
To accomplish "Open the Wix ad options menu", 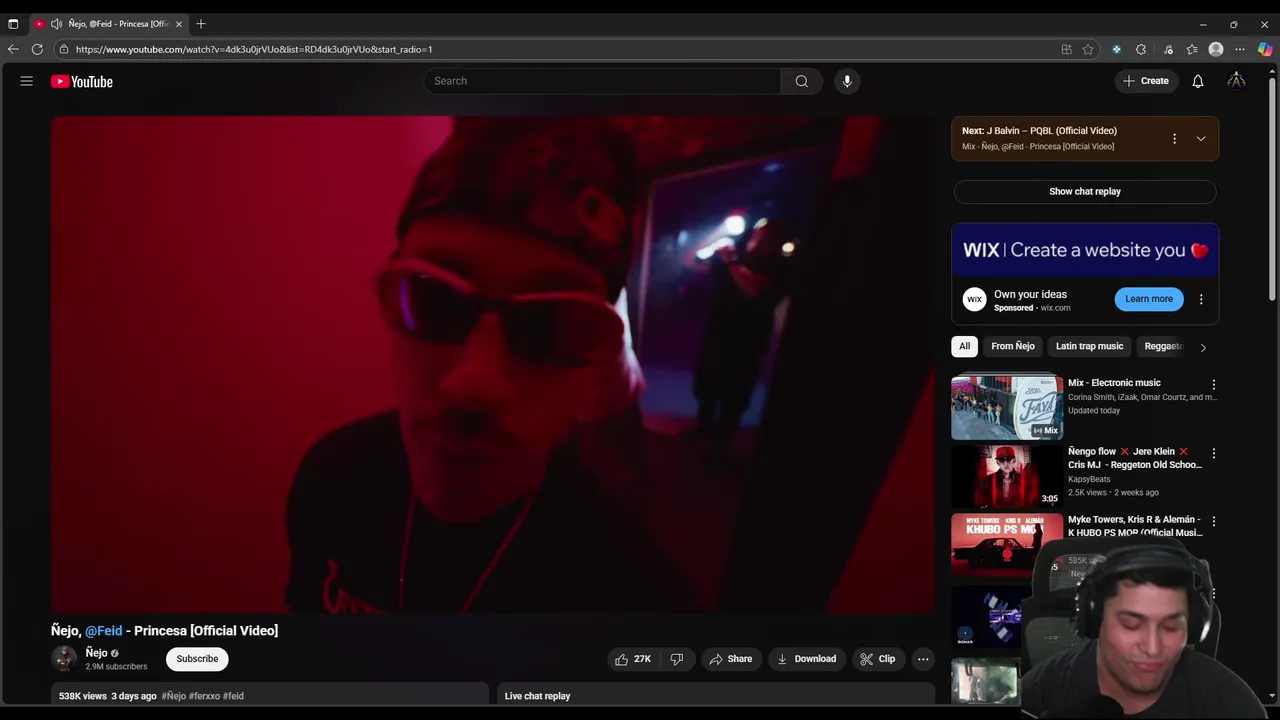I will click(x=1201, y=299).
